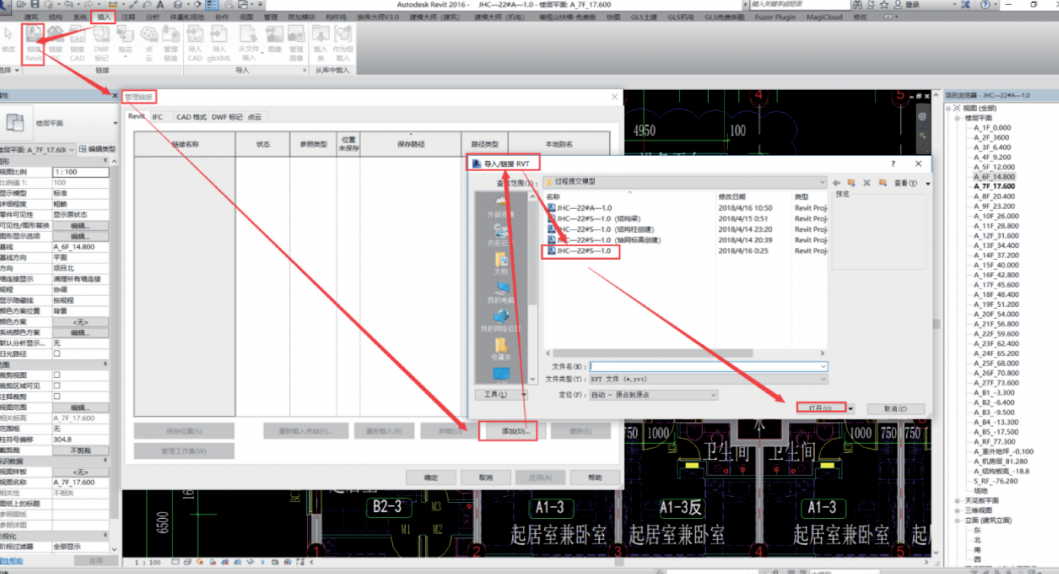
Task: Click the 管理图像 ribbon icon
Action: 296,44
